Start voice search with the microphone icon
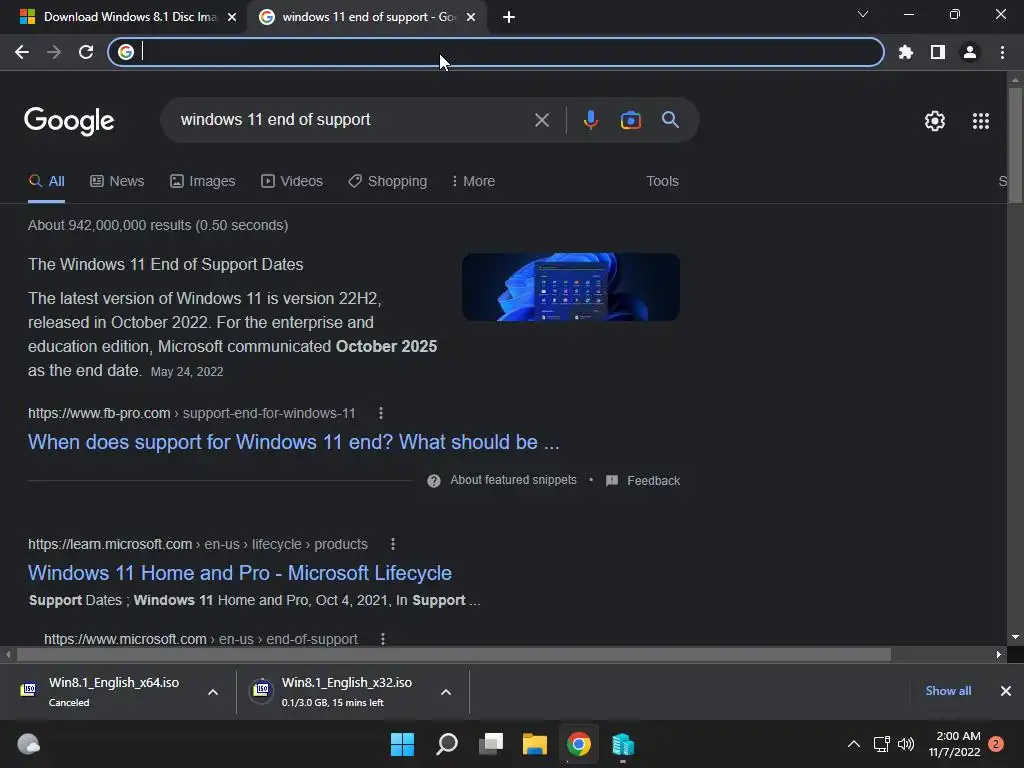This screenshot has height=768, width=1024. [x=590, y=120]
